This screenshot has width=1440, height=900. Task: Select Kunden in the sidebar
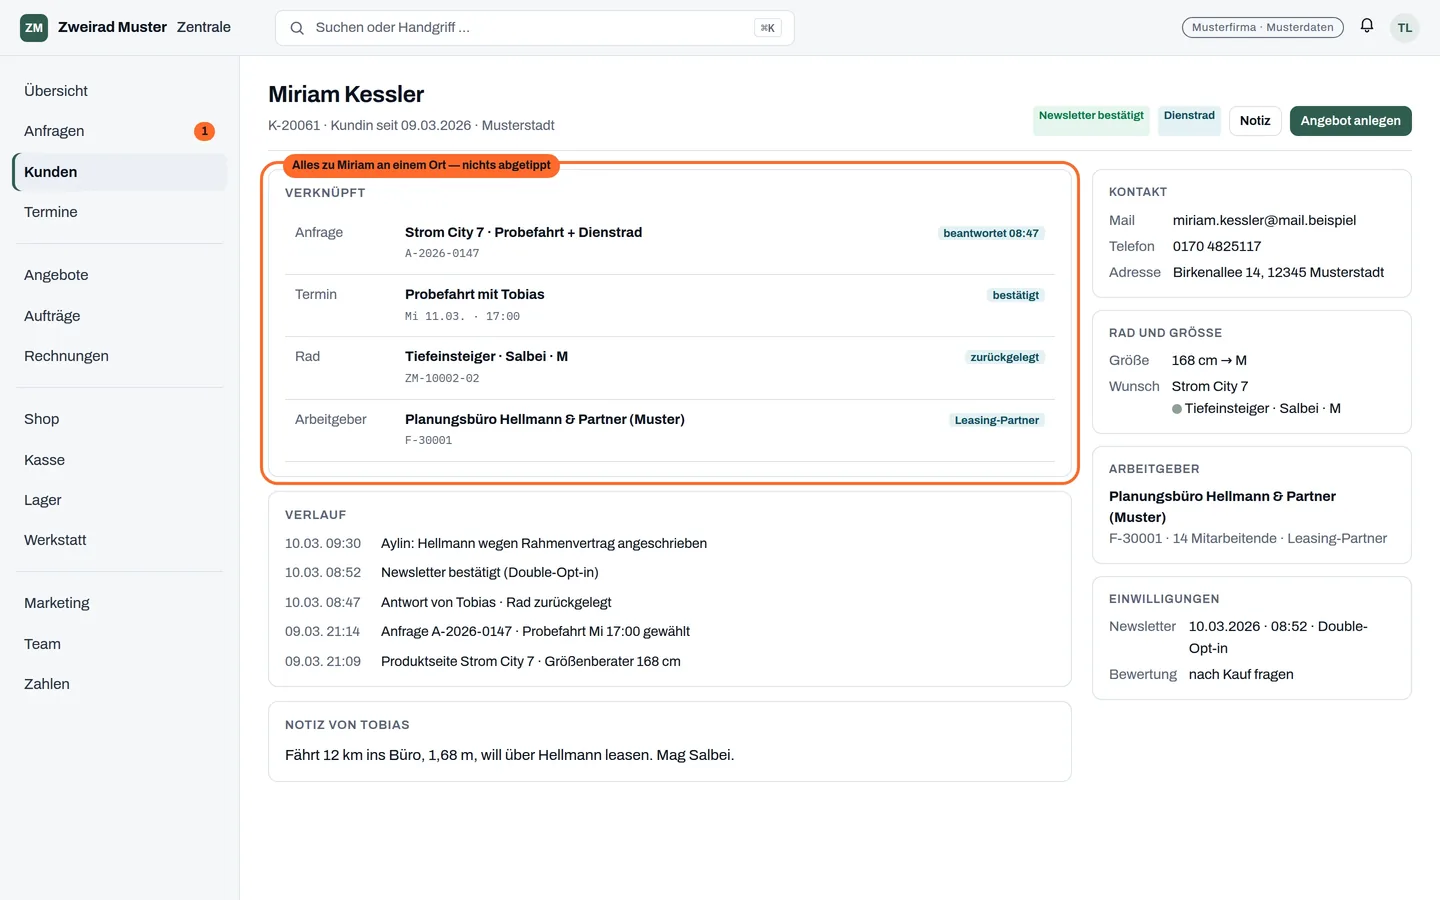click(120, 172)
